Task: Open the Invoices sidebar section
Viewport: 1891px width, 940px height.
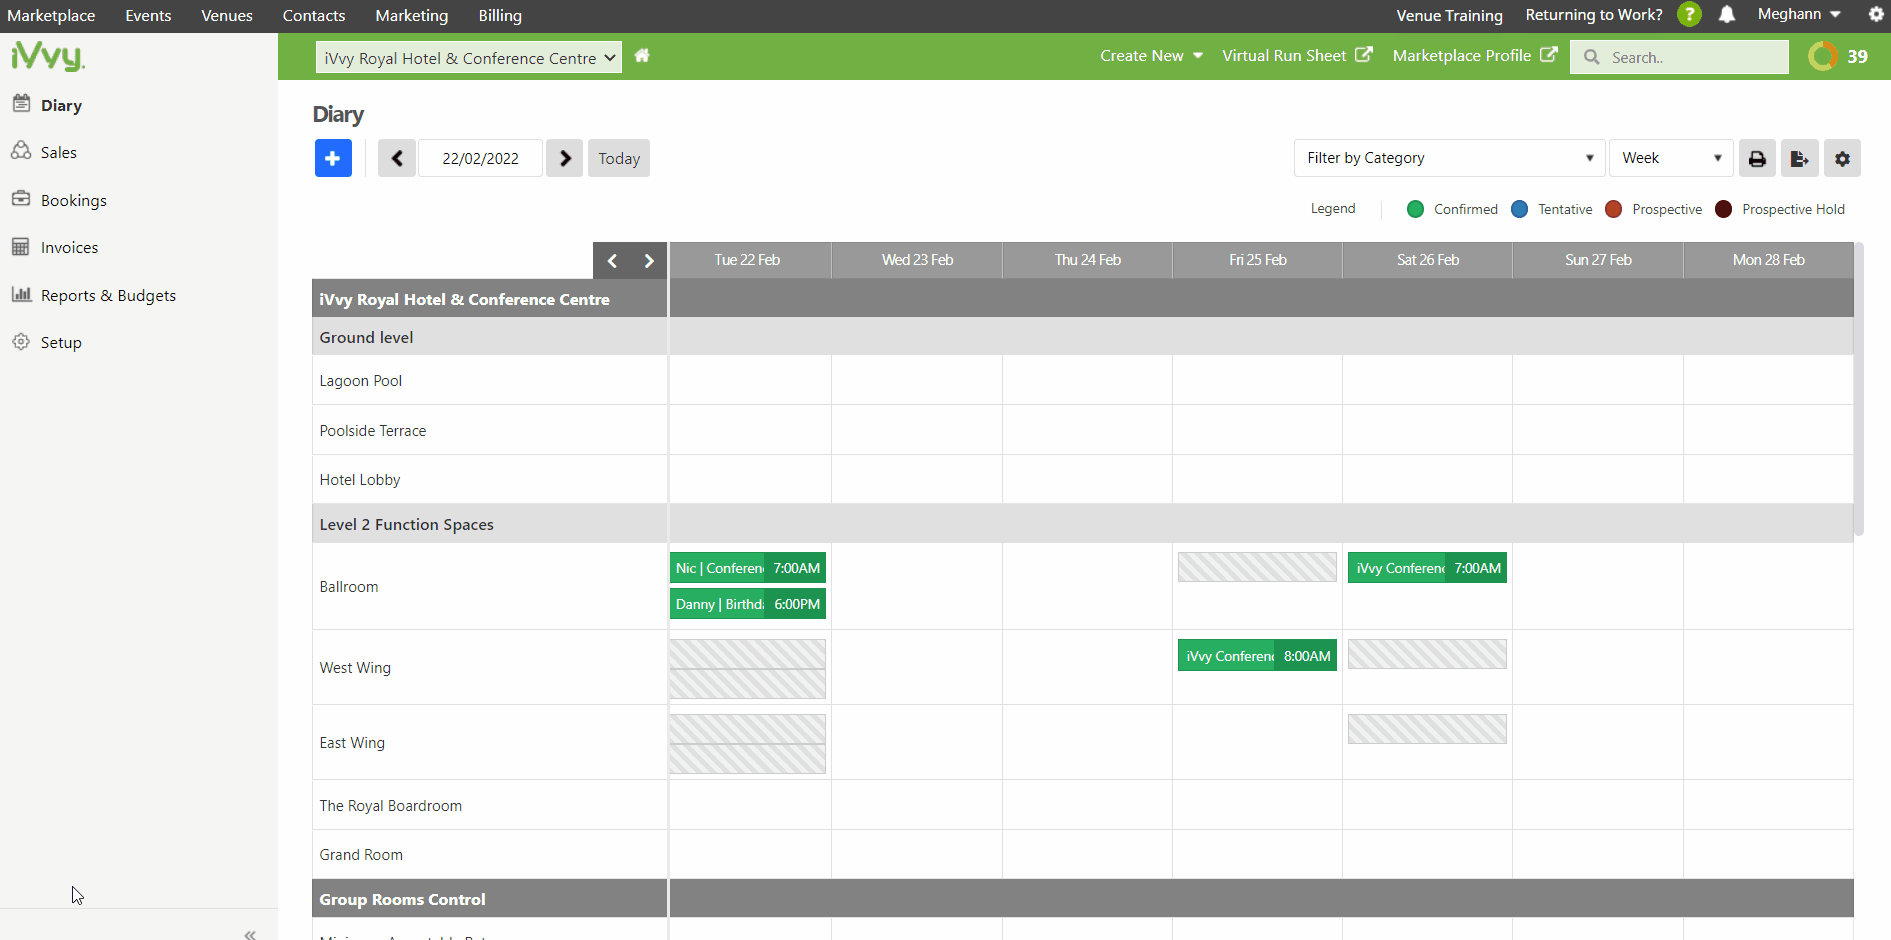Action: click(x=55, y=247)
